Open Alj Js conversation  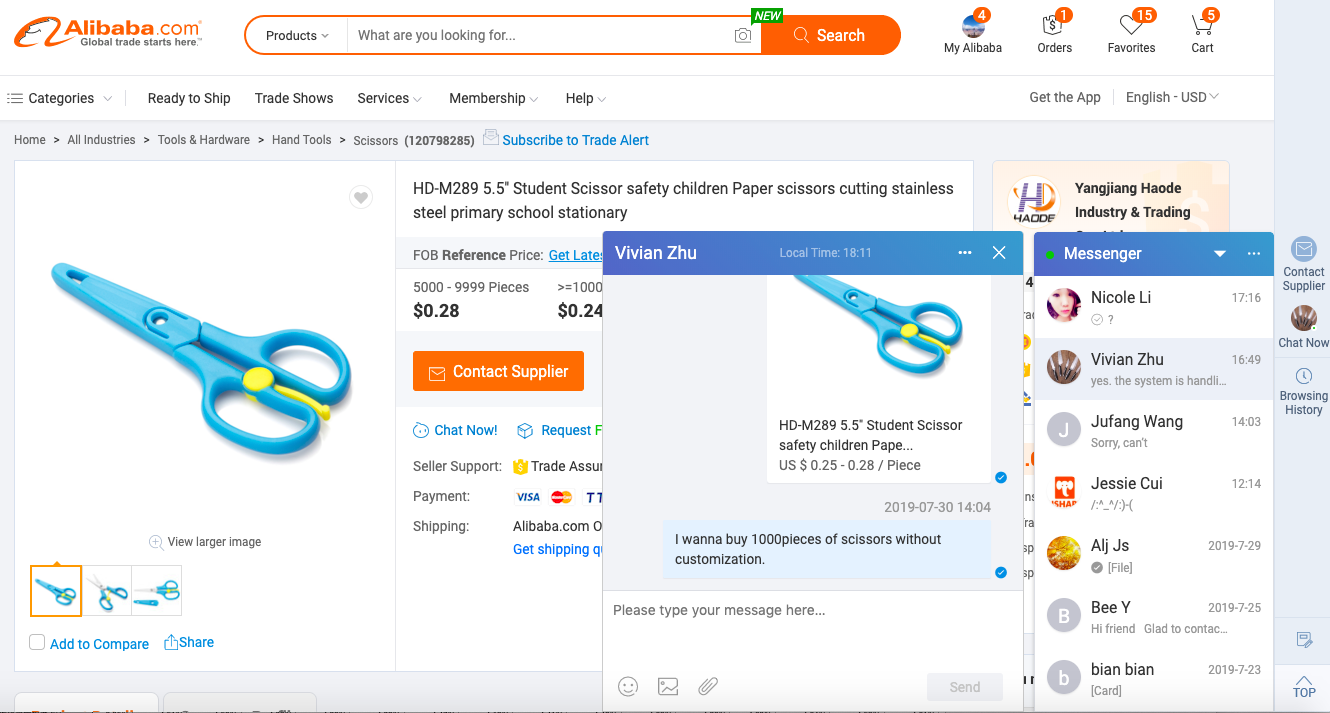tap(1154, 554)
